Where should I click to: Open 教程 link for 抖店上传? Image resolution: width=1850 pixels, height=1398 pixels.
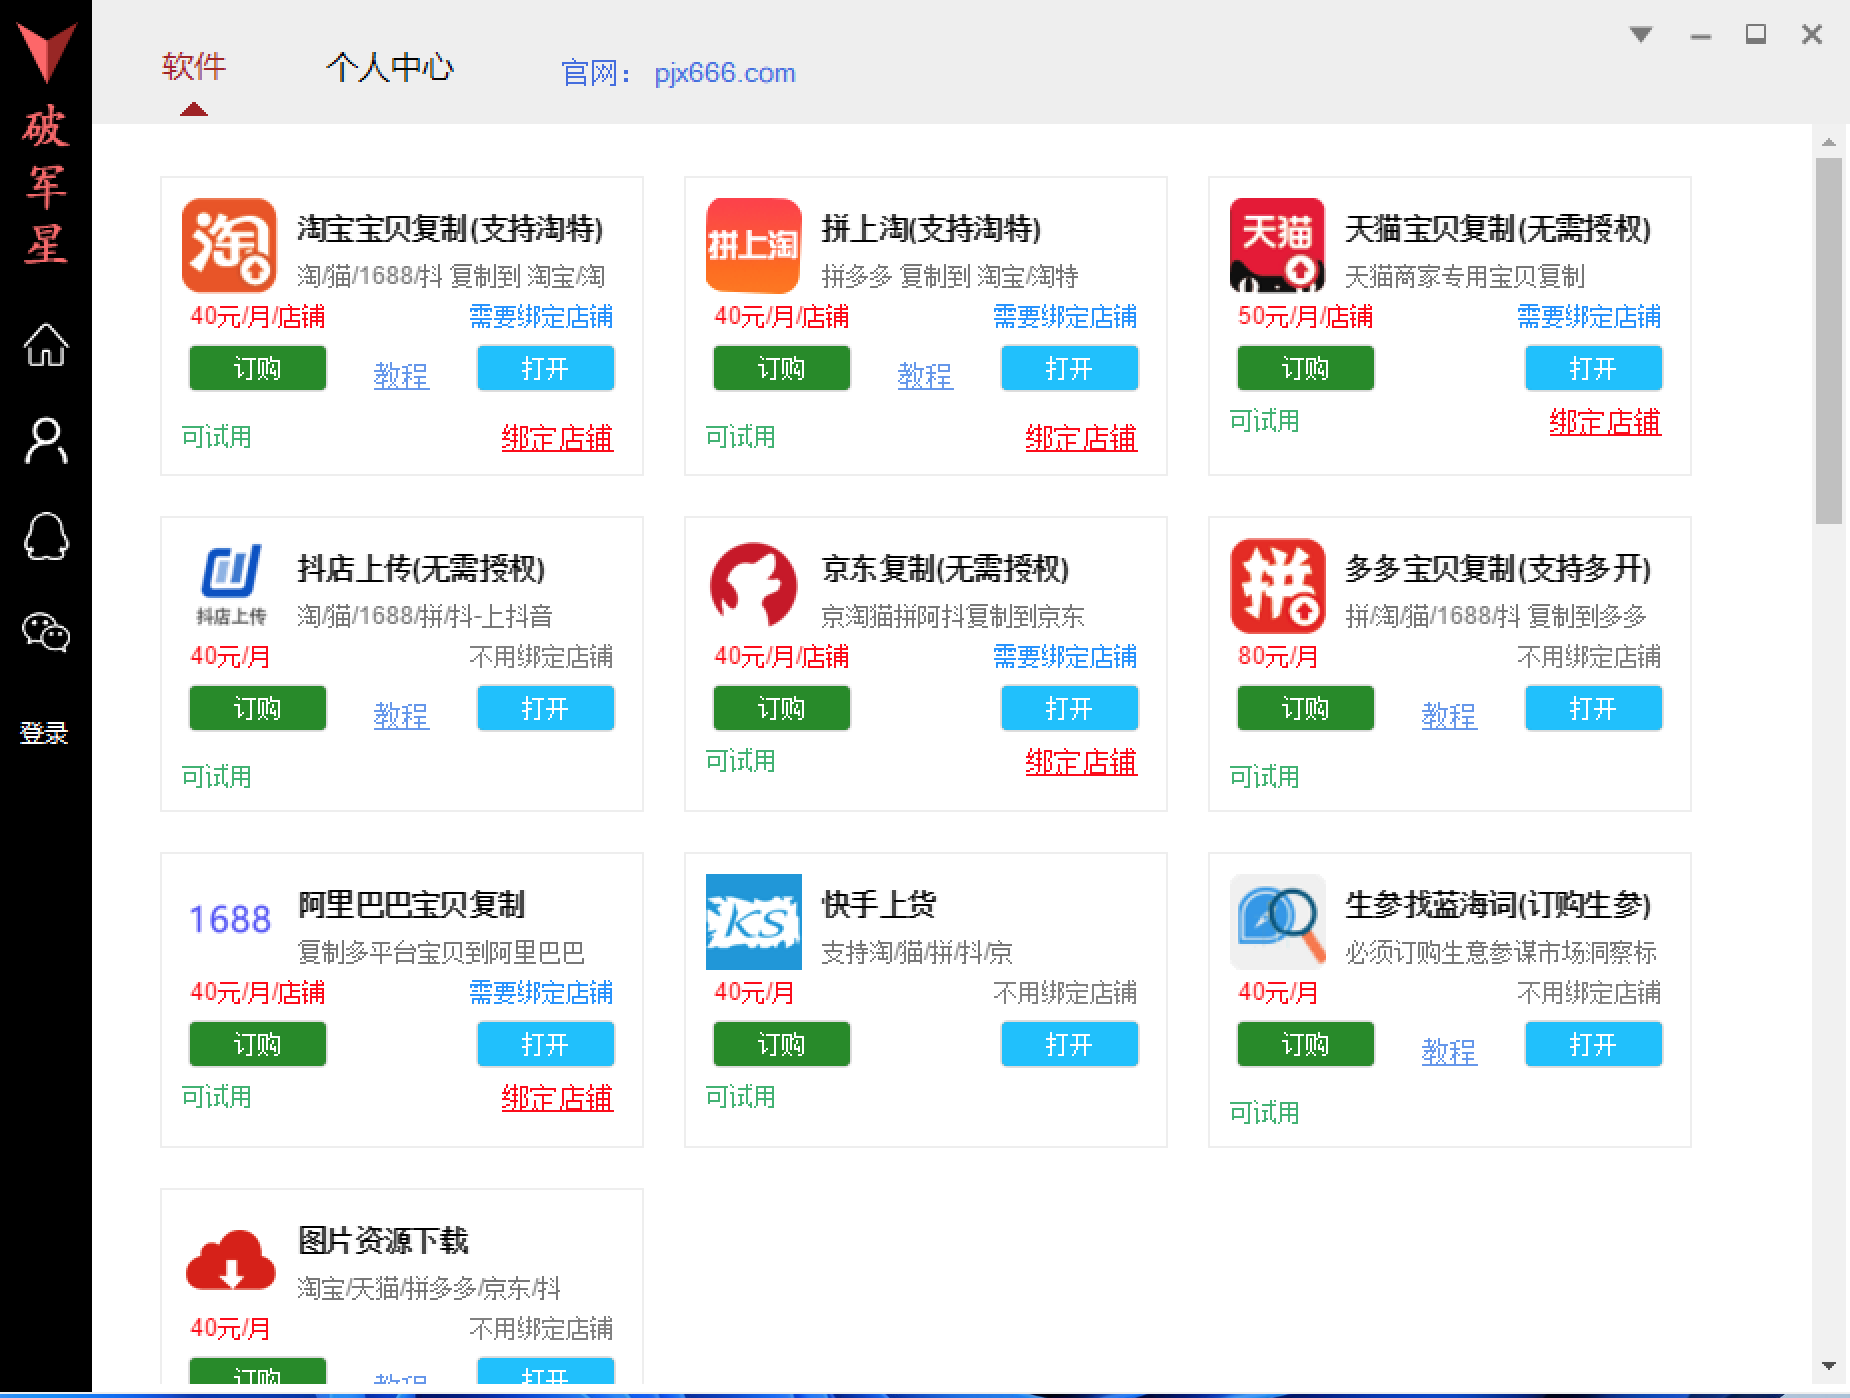[x=401, y=716]
